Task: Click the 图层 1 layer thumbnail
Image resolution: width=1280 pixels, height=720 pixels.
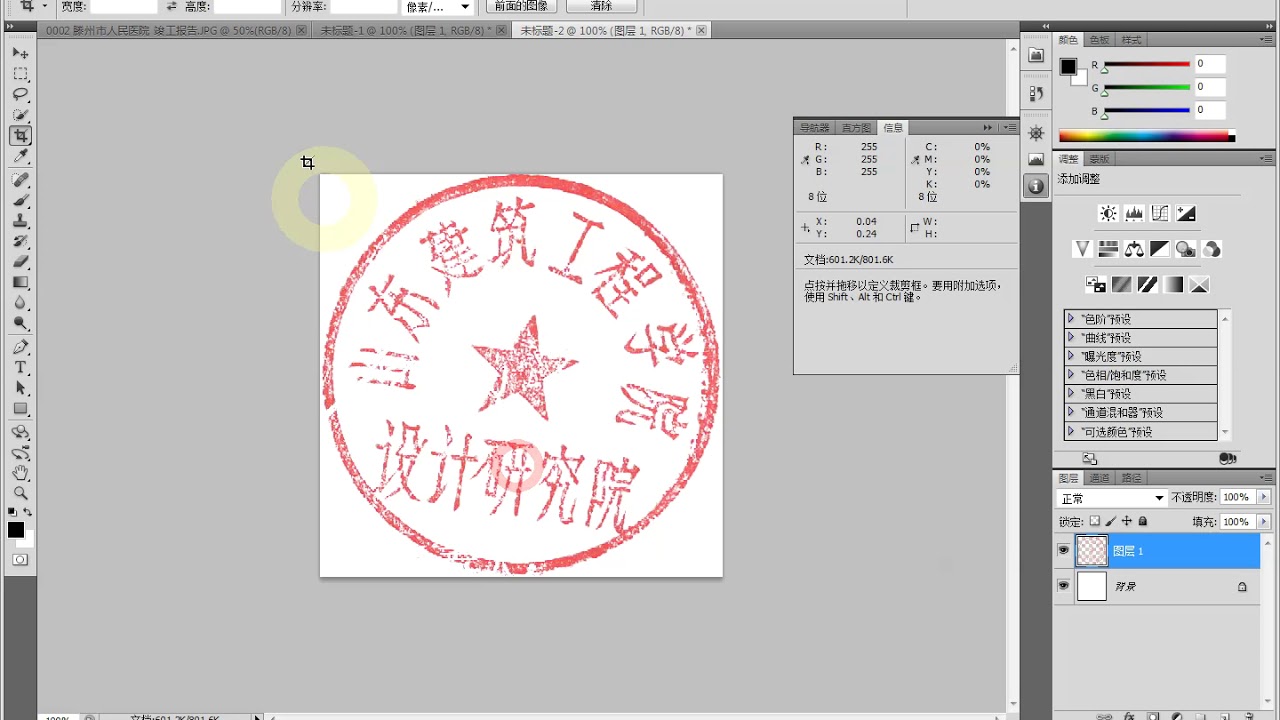Action: (x=1092, y=550)
